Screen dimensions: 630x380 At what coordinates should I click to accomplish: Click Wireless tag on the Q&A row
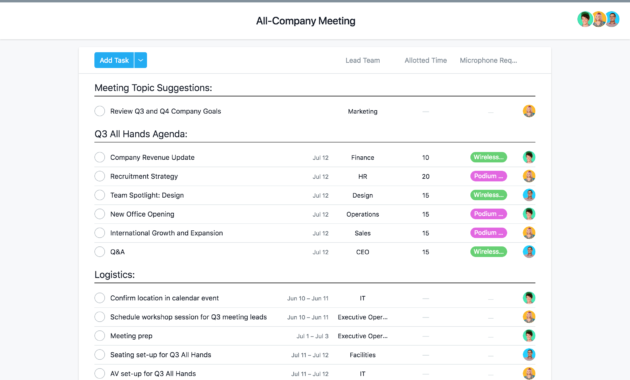coord(489,251)
